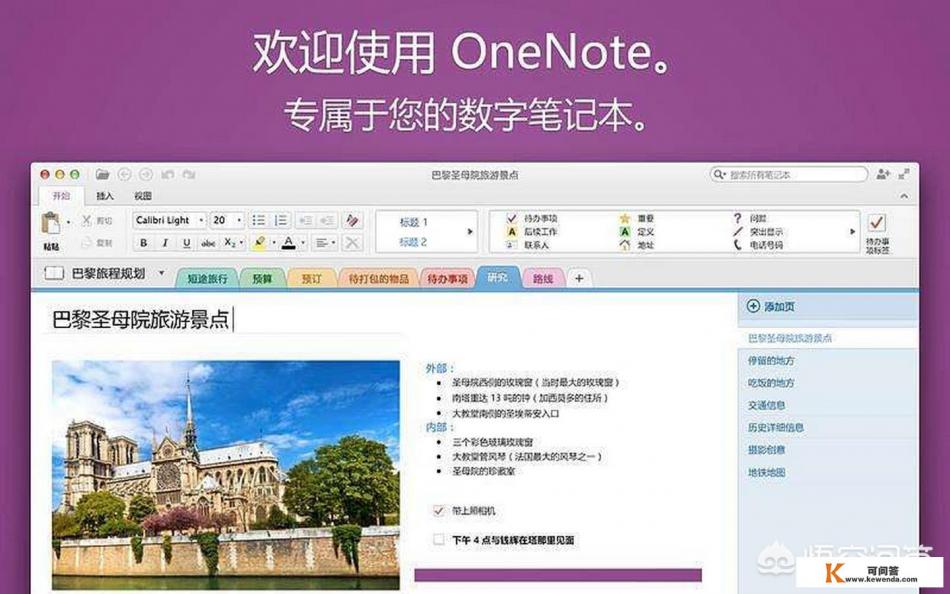The image size is (950, 594).
Task: Apply the 定义 definition tag
Action: click(x=637, y=232)
